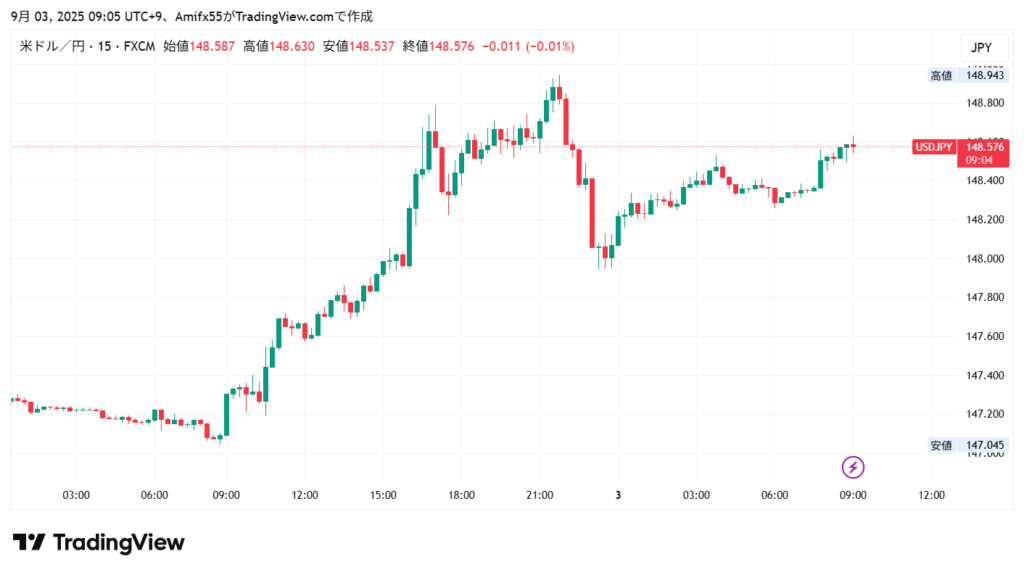Click the 21:00 time axis label
1024x575 pixels.
click(x=540, y=495)
